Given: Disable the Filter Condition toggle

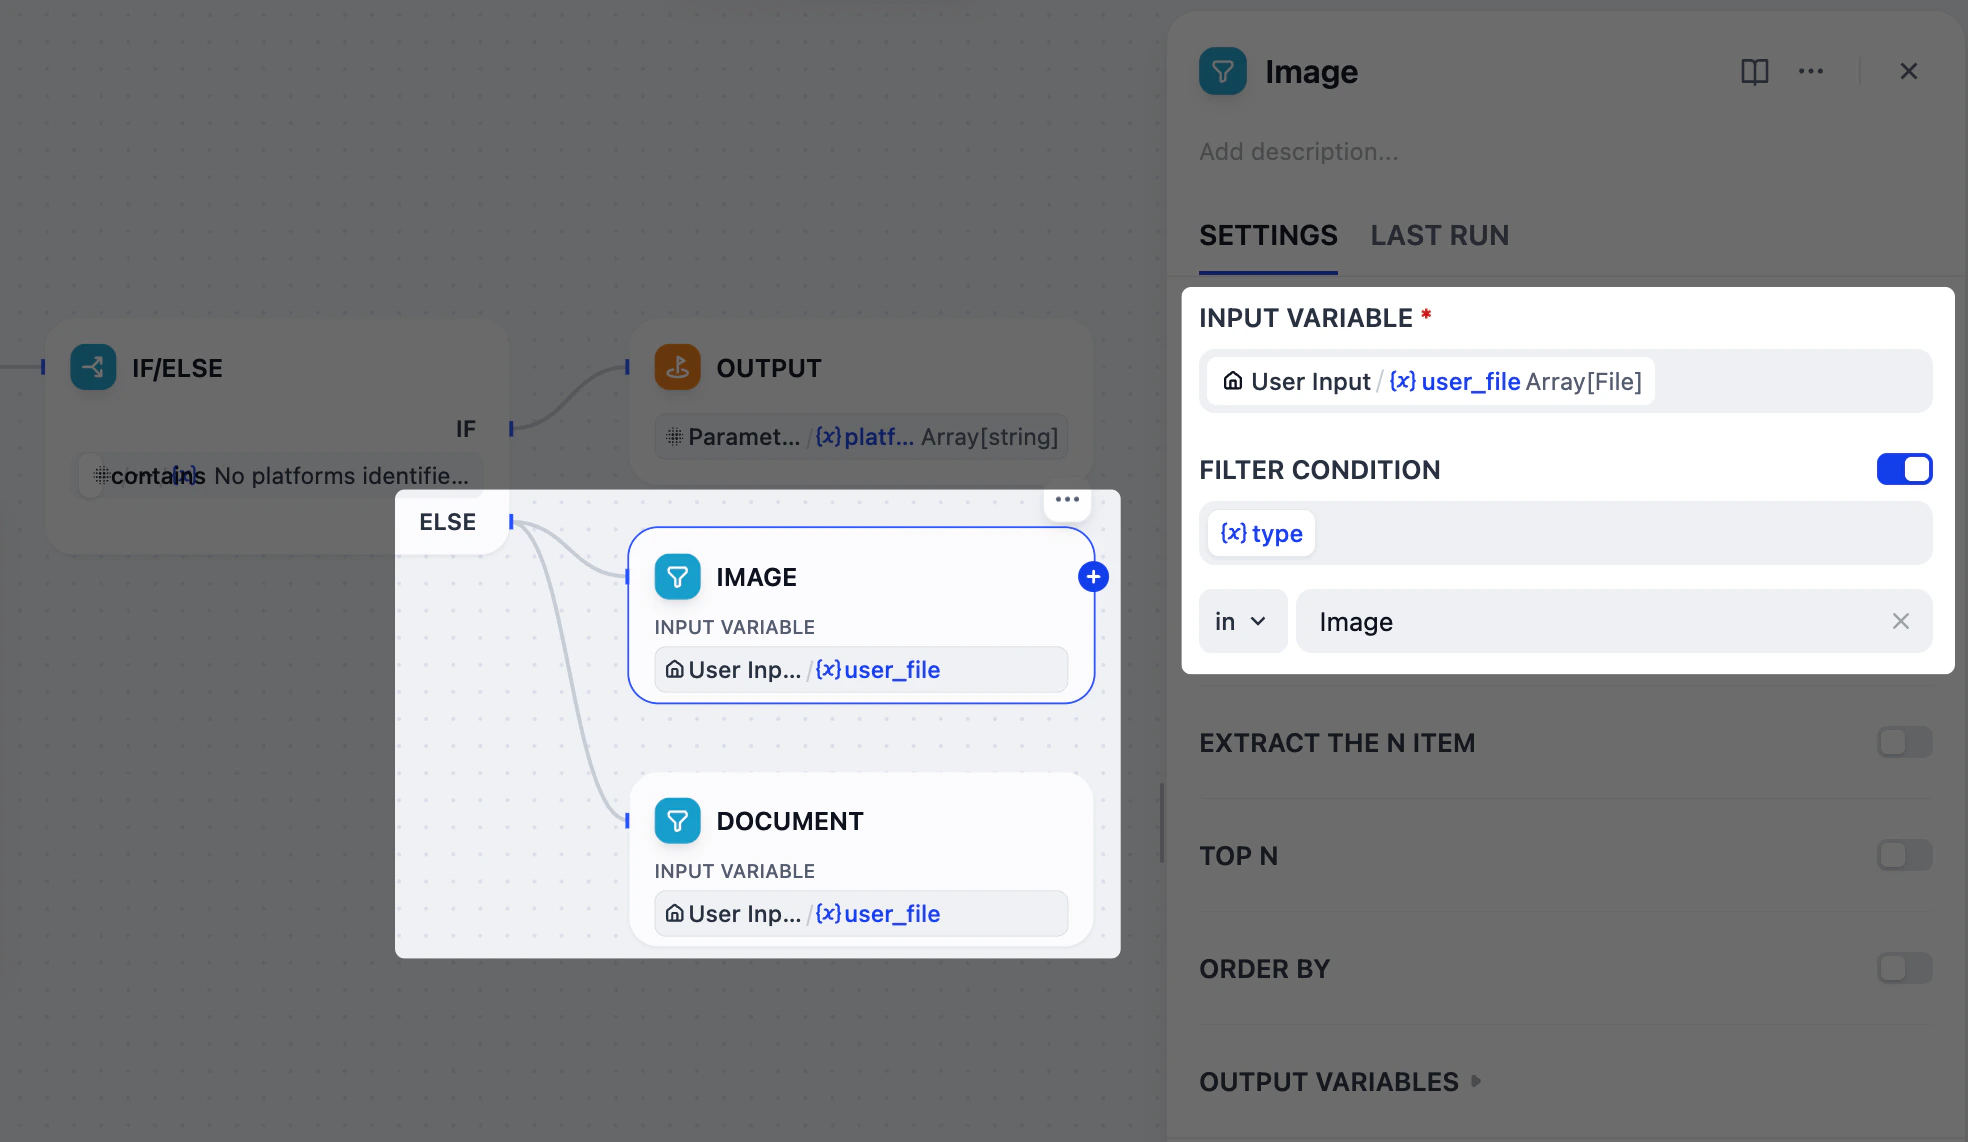Looking at the screenshot, I should 1903,469.
